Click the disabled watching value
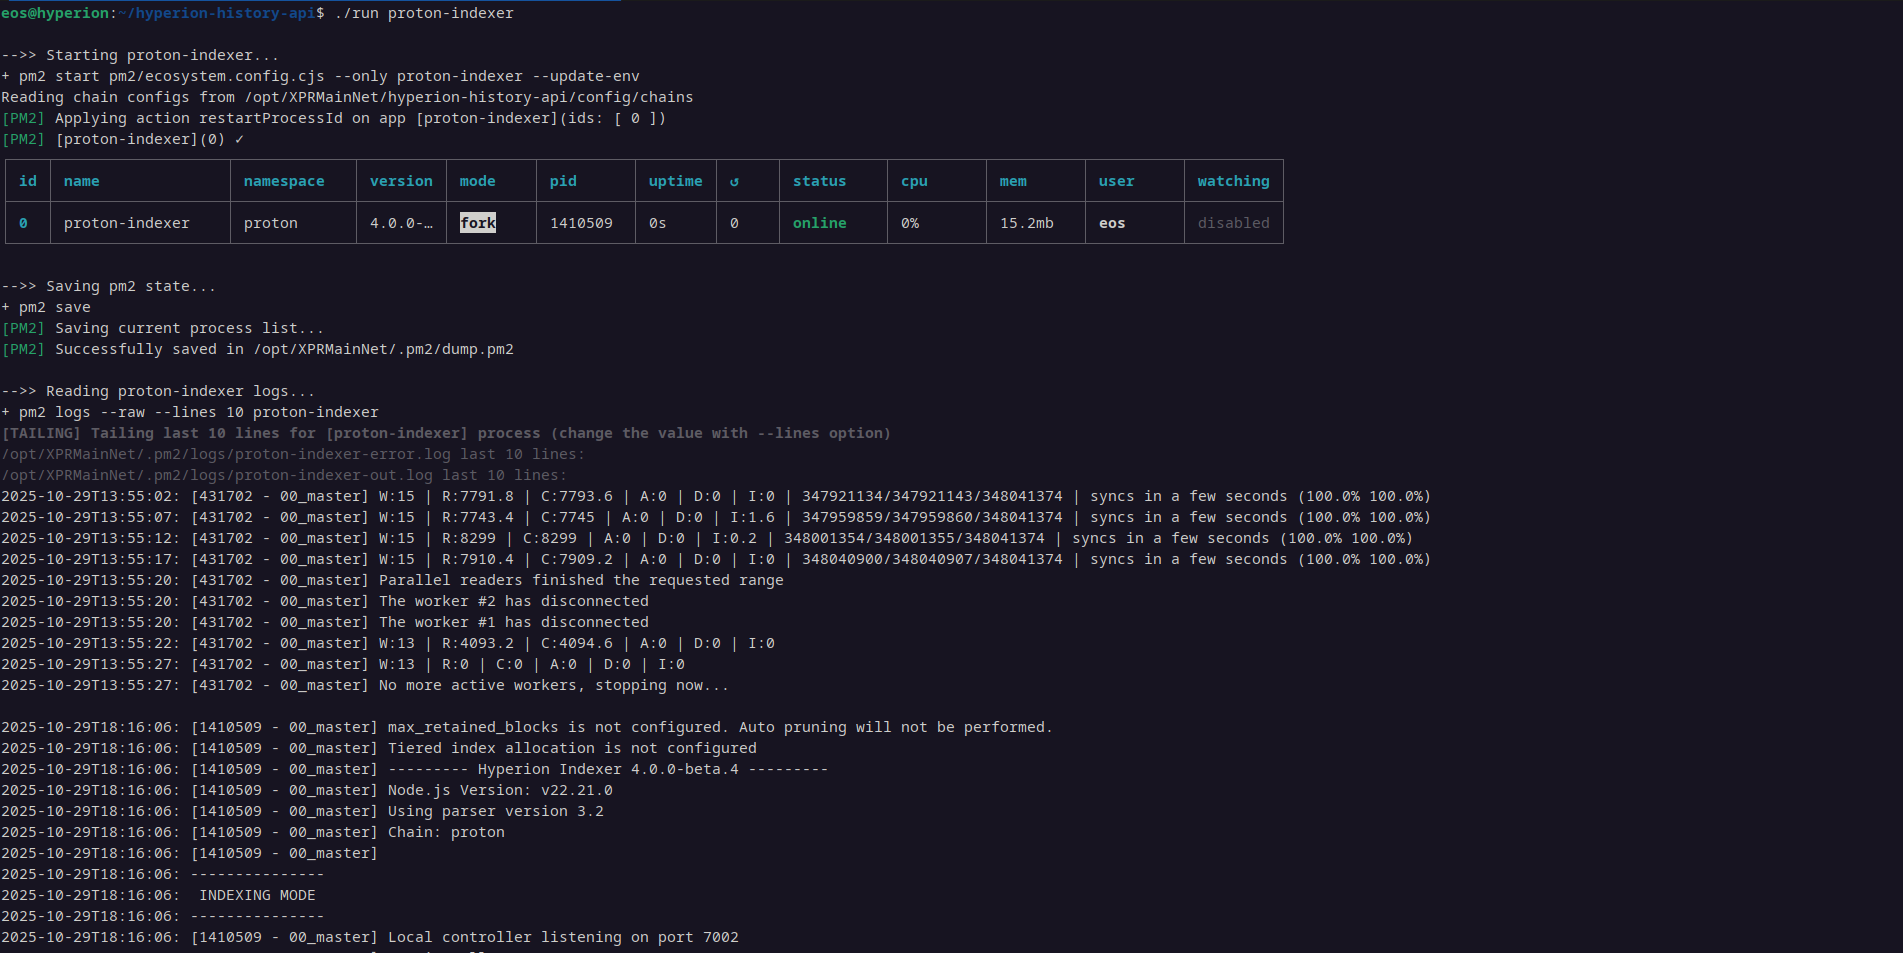 1233,223
